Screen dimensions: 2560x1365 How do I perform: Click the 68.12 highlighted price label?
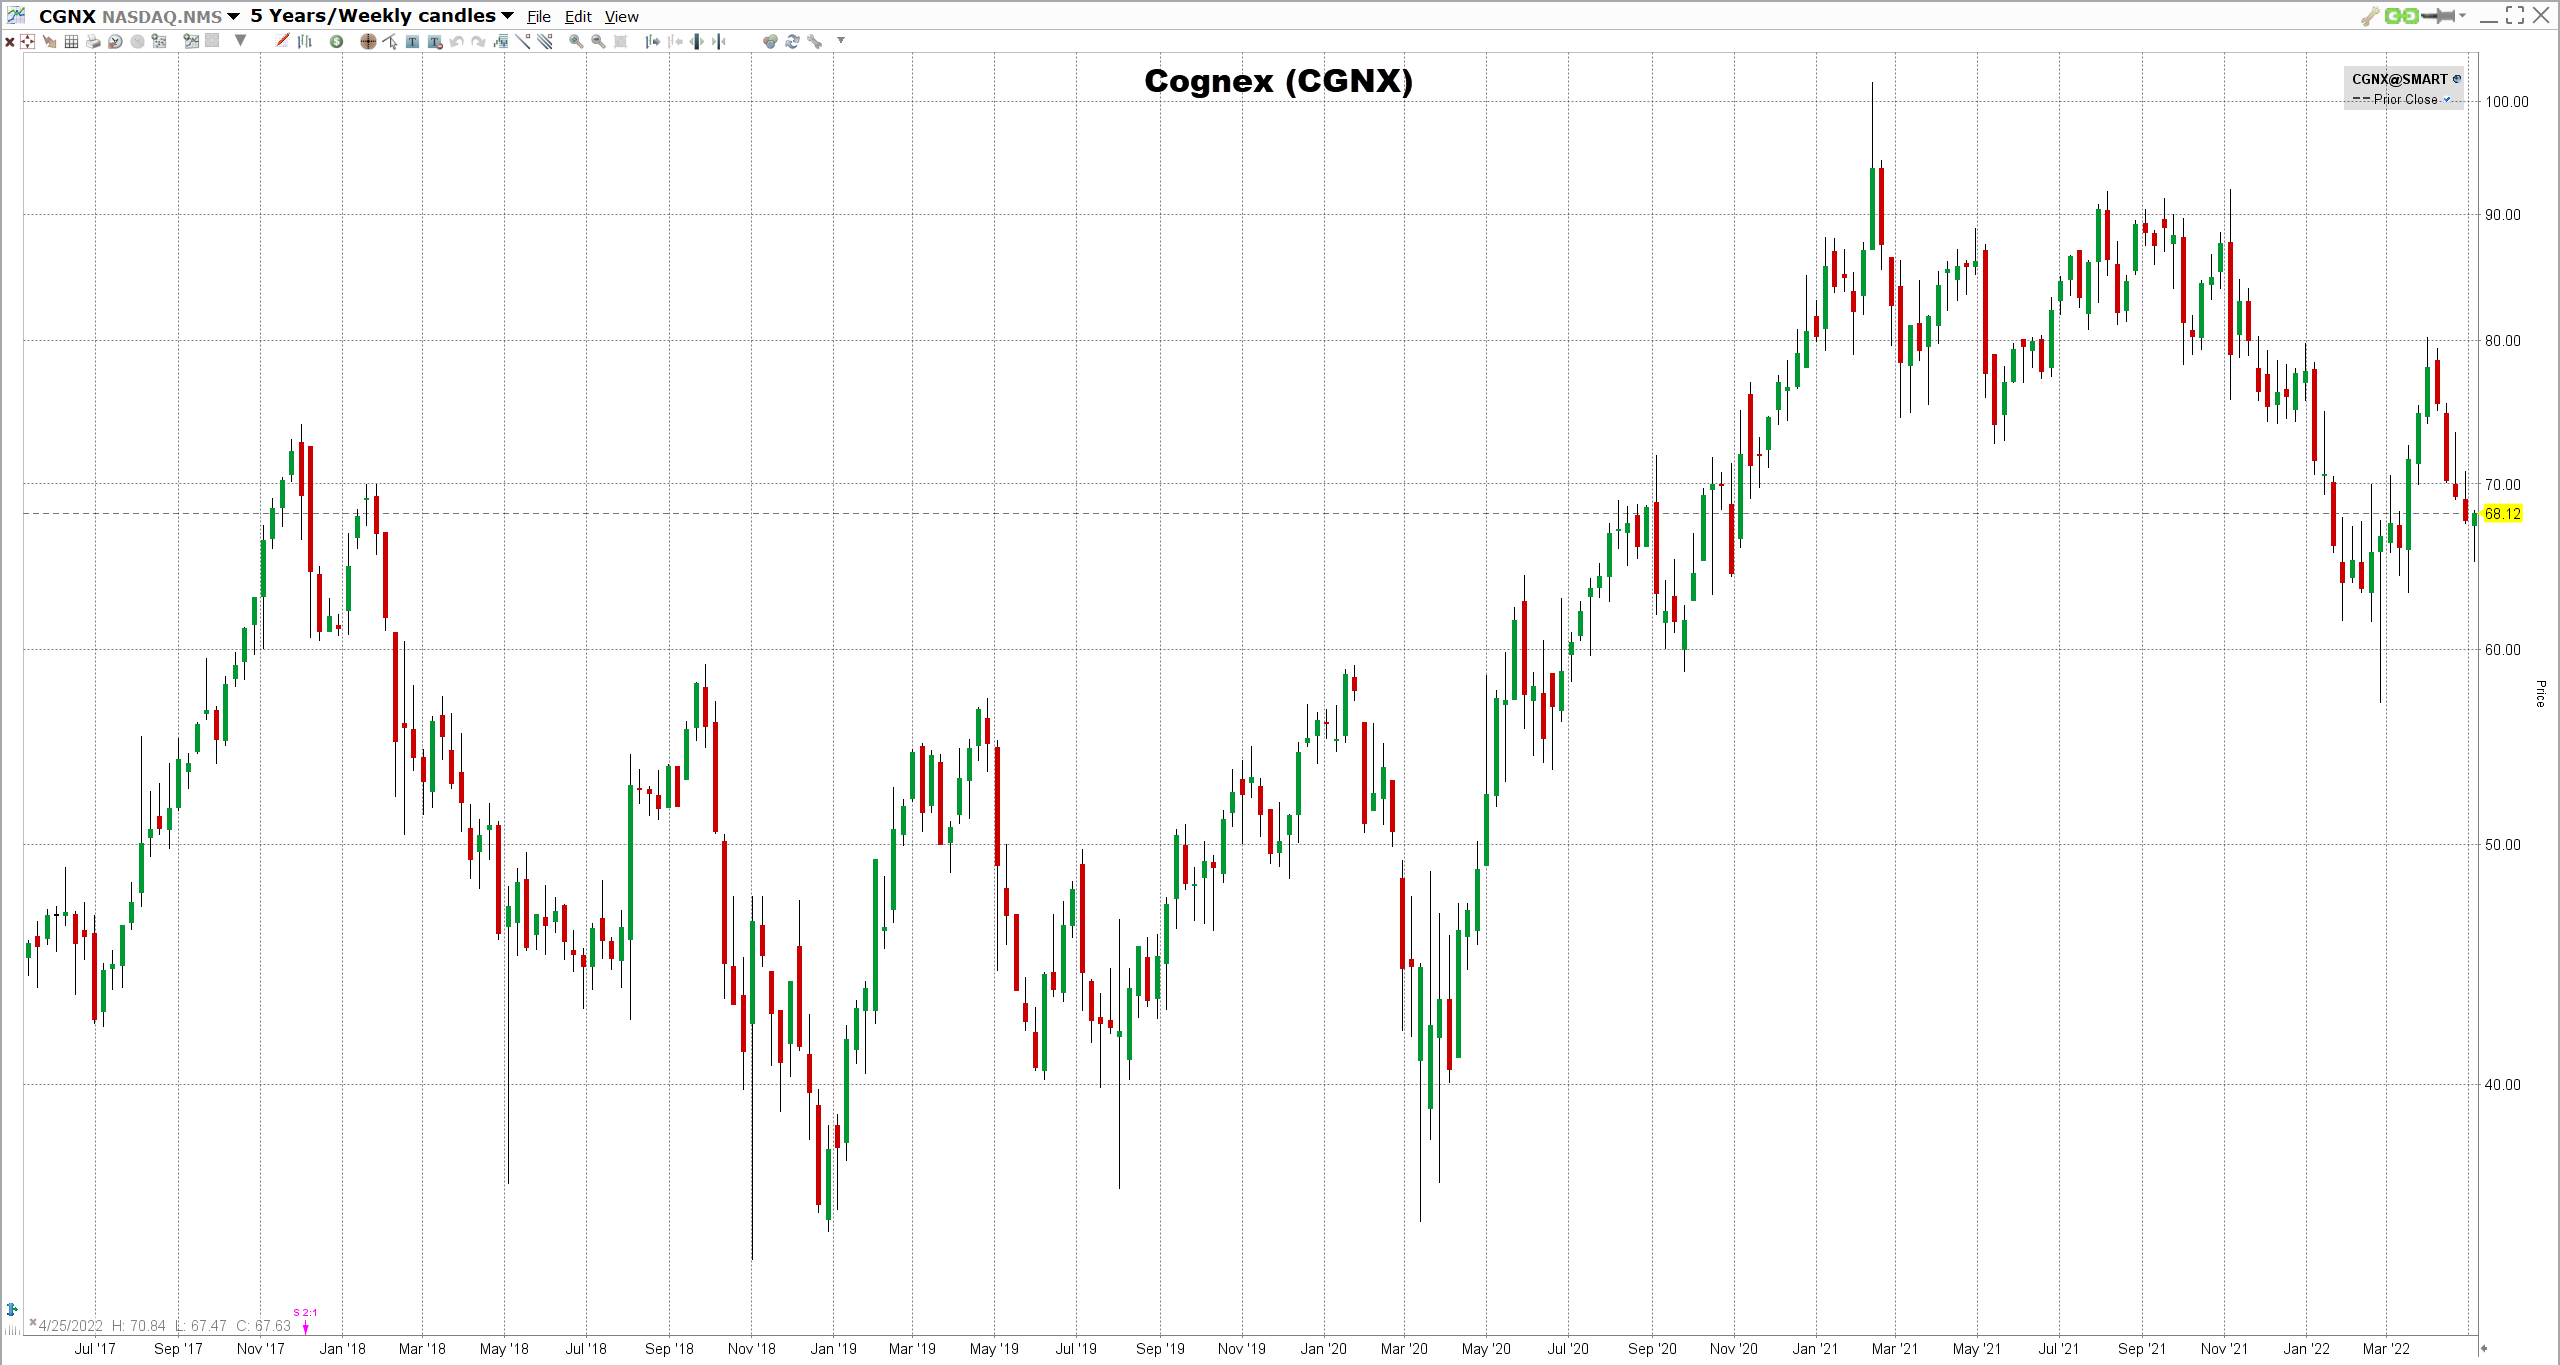pos(2502,514)
